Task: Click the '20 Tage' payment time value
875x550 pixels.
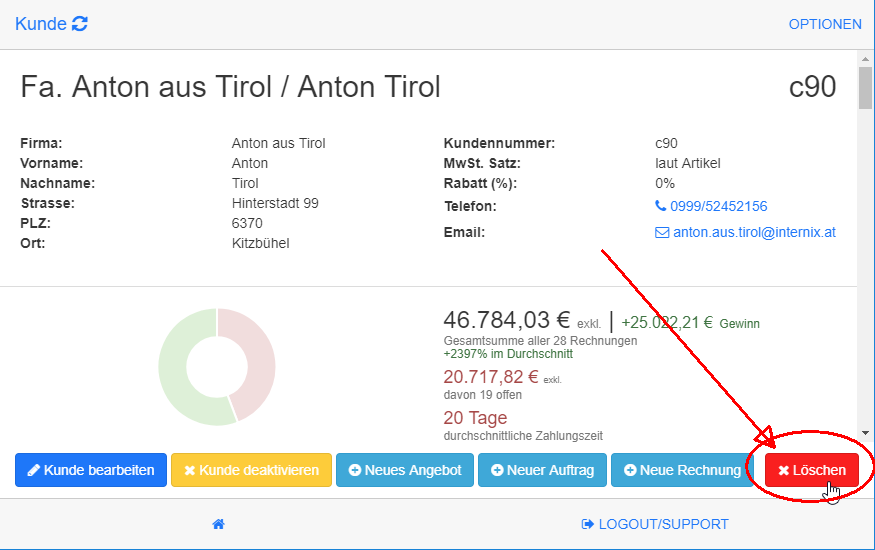Action: [475, 418]
